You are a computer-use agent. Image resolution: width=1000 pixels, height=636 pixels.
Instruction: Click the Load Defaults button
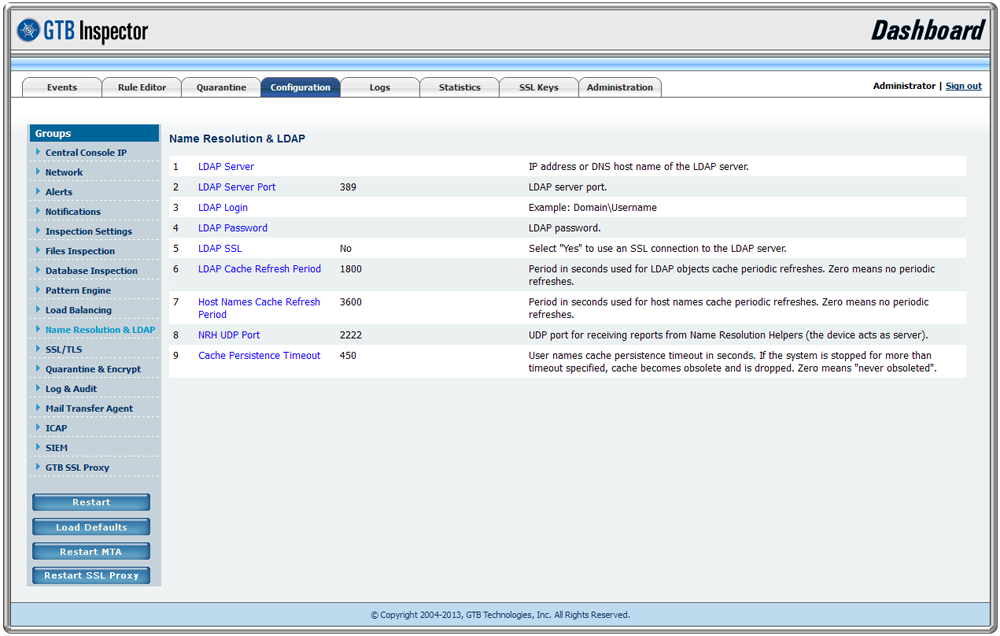click(91, 528)
